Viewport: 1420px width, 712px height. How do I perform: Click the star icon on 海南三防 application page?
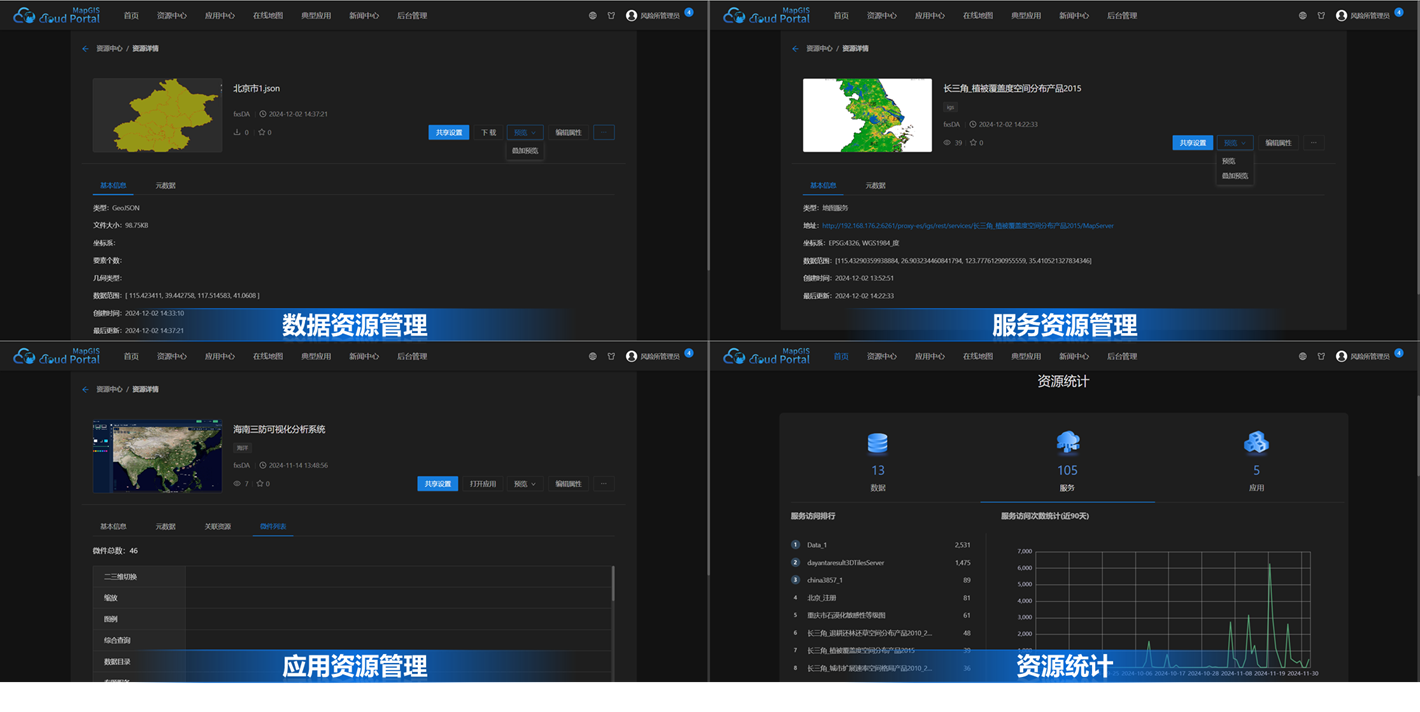click(x=261, y=484)
